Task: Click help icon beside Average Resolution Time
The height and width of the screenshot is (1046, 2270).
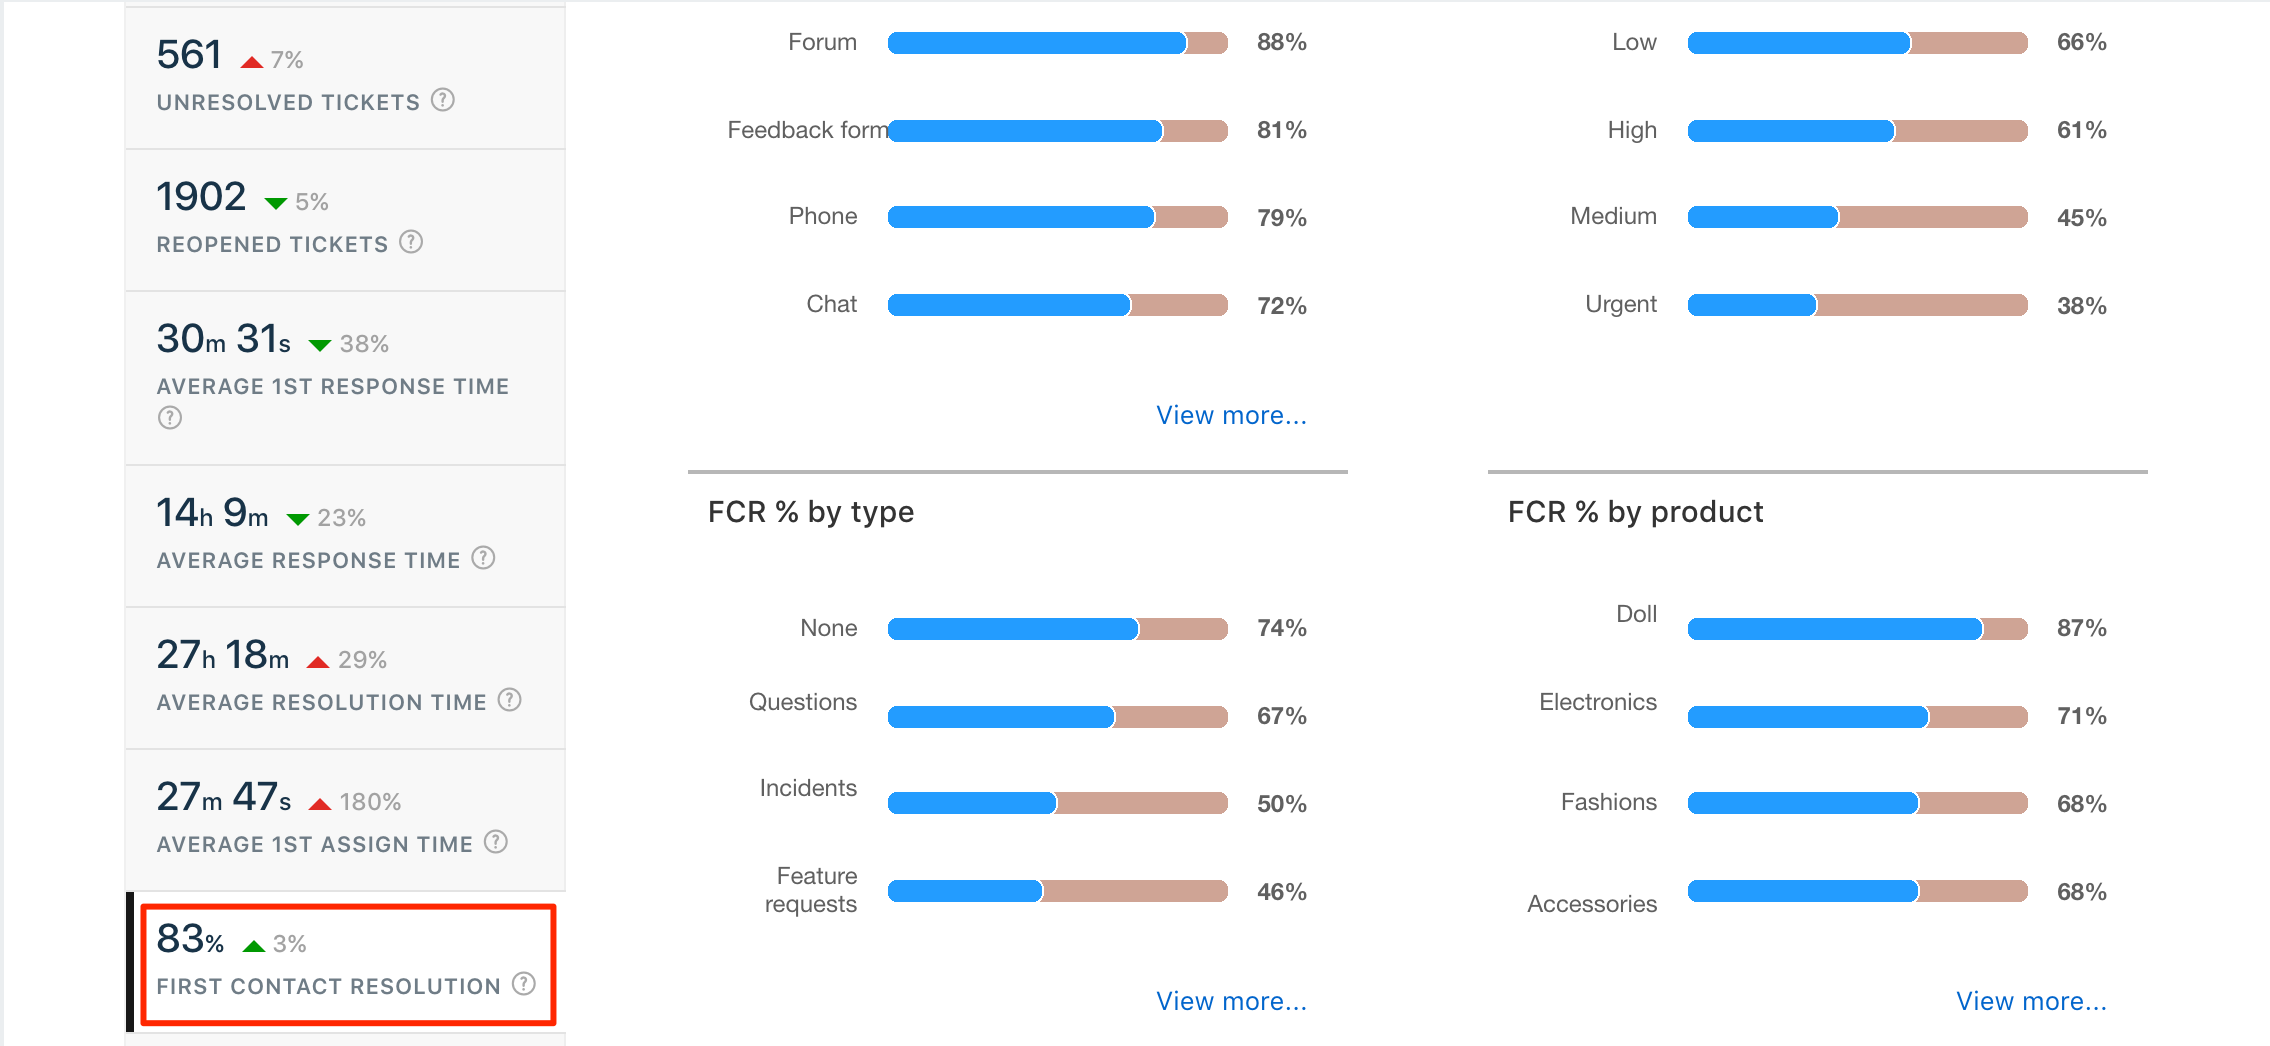Action: 510,700
